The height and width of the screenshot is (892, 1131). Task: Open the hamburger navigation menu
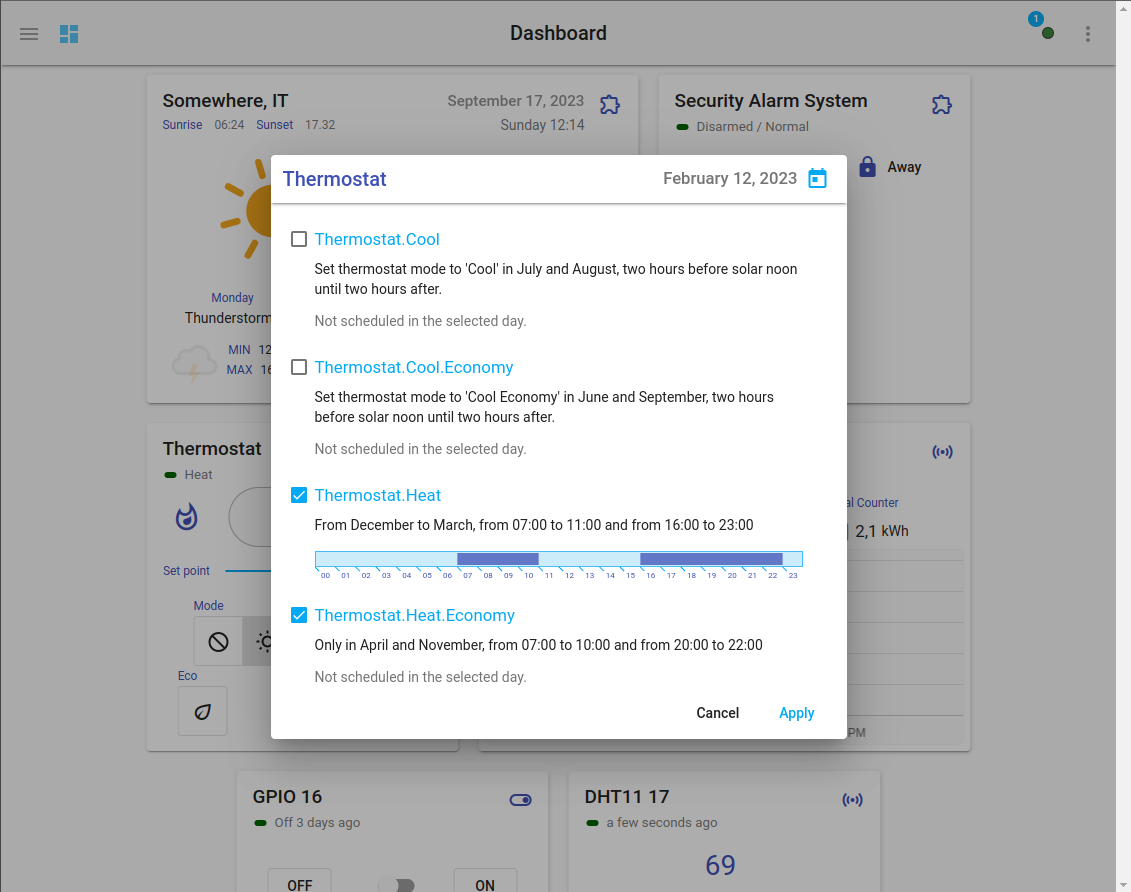point(29,34)
